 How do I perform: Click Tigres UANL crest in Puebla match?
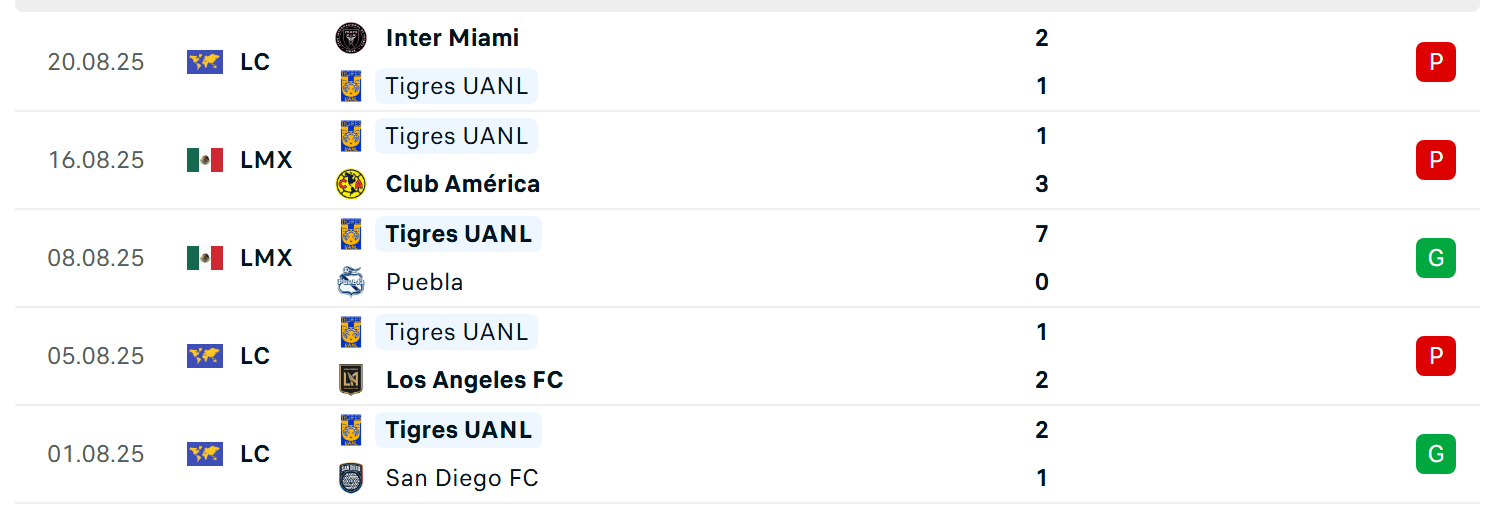pyautogui.click(x=350, y=234)
